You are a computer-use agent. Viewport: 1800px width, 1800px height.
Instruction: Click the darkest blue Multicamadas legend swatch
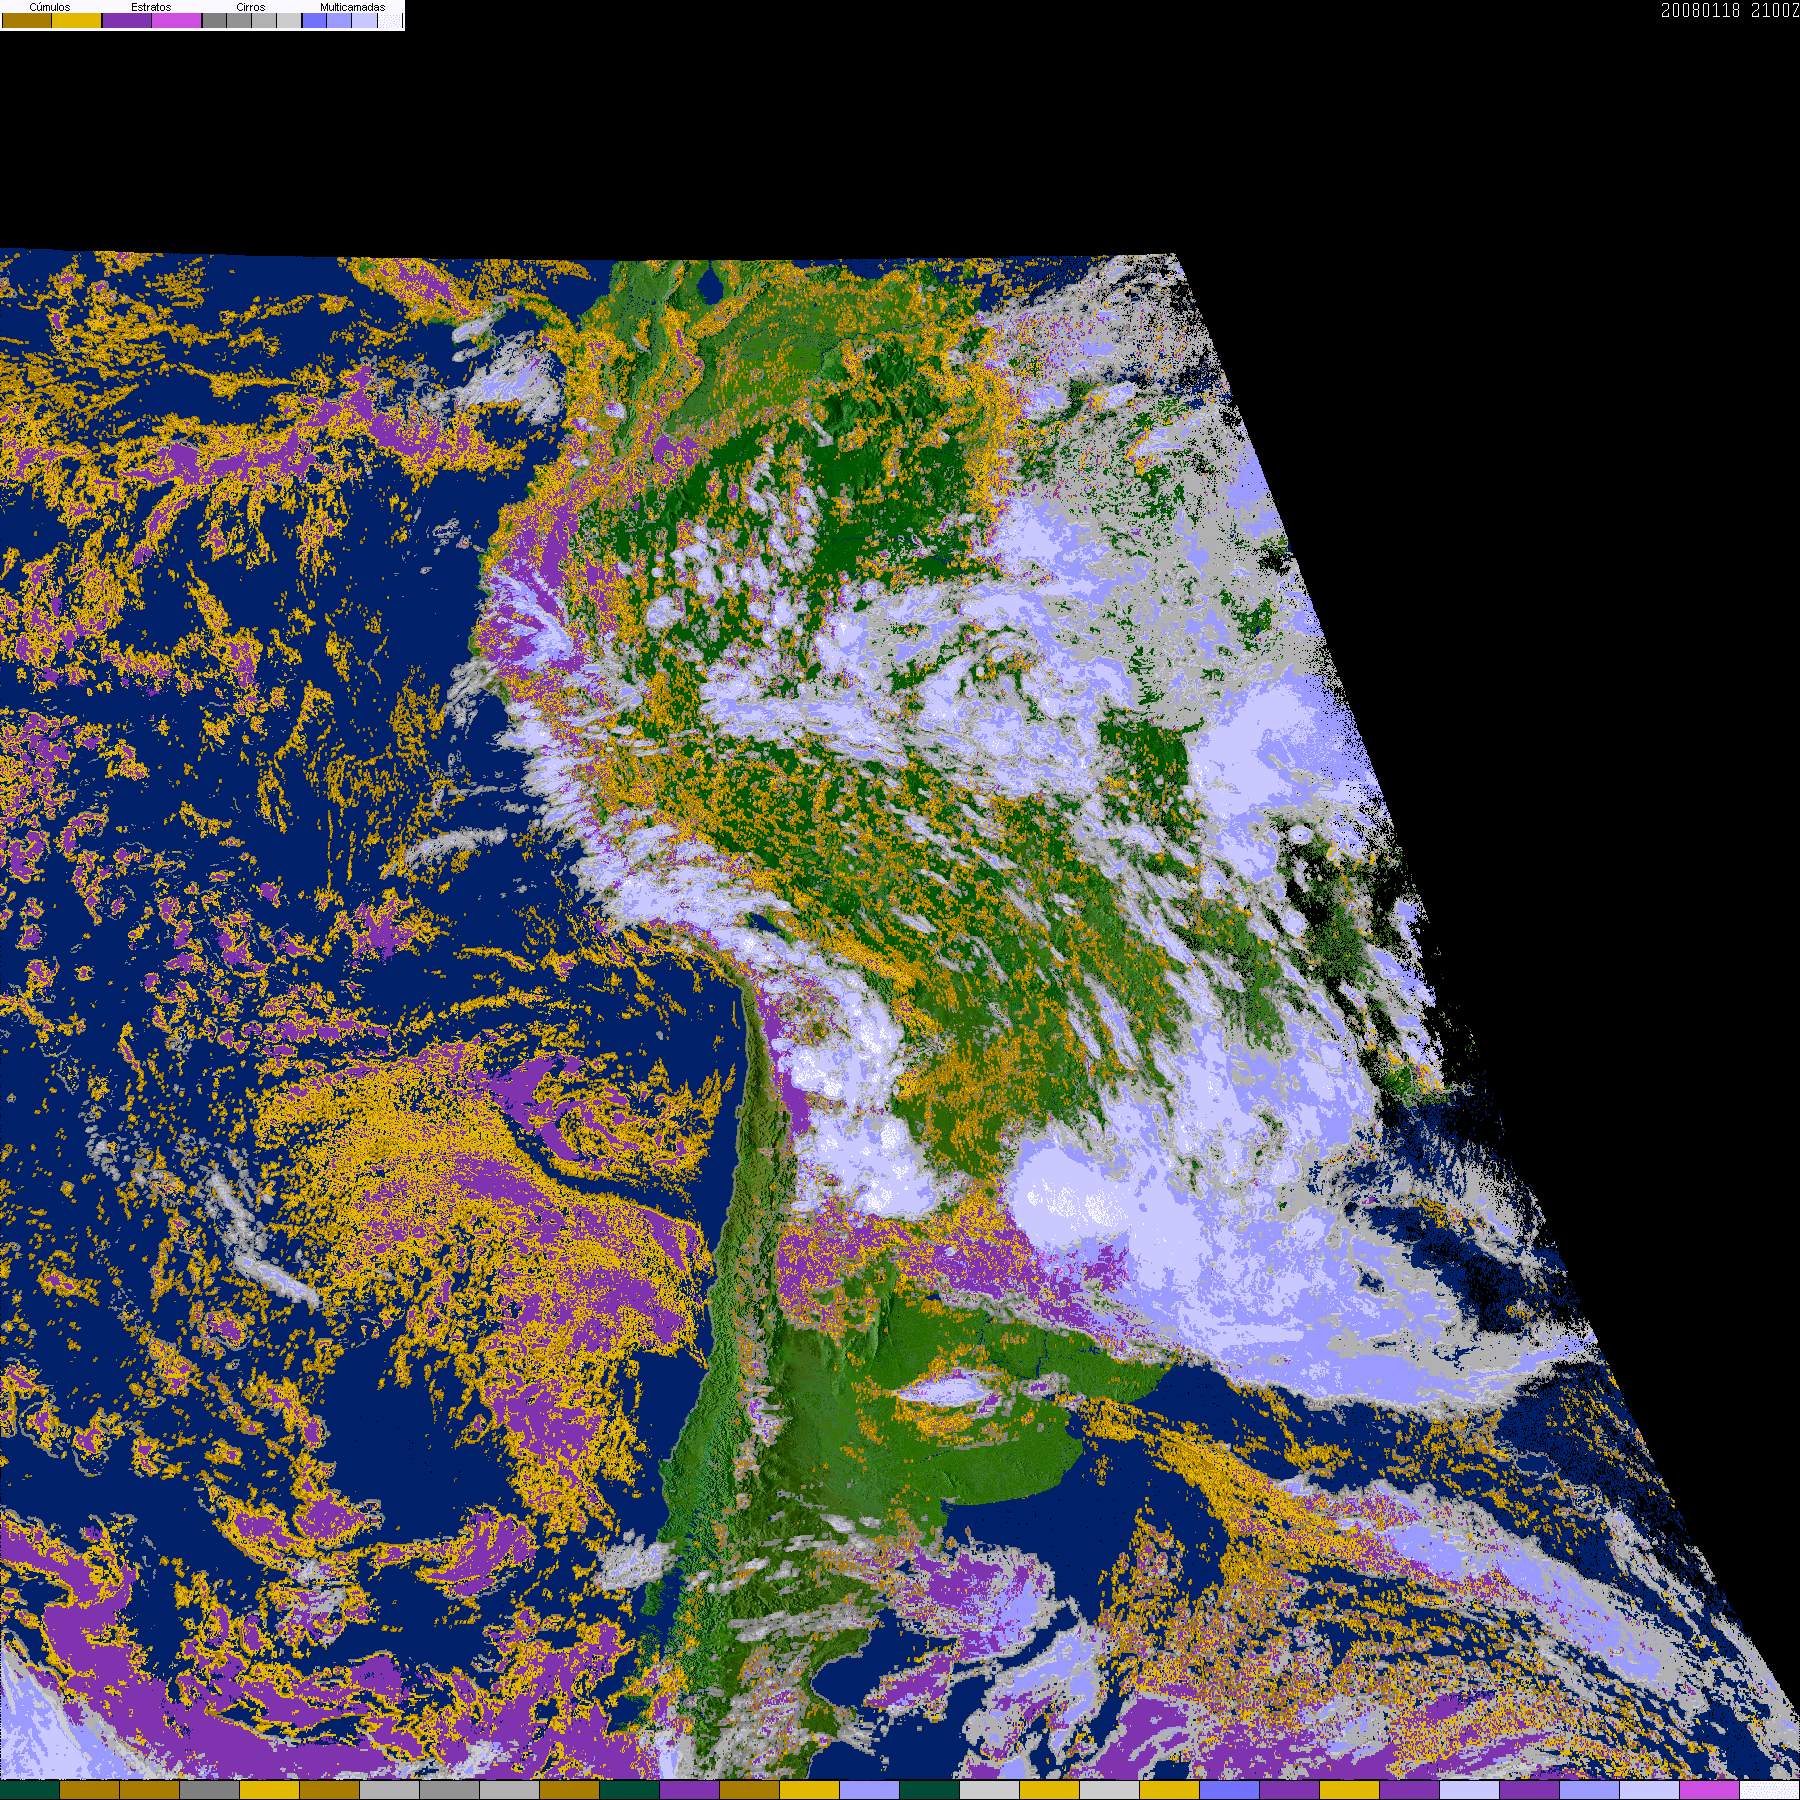[x=315, y=20]
